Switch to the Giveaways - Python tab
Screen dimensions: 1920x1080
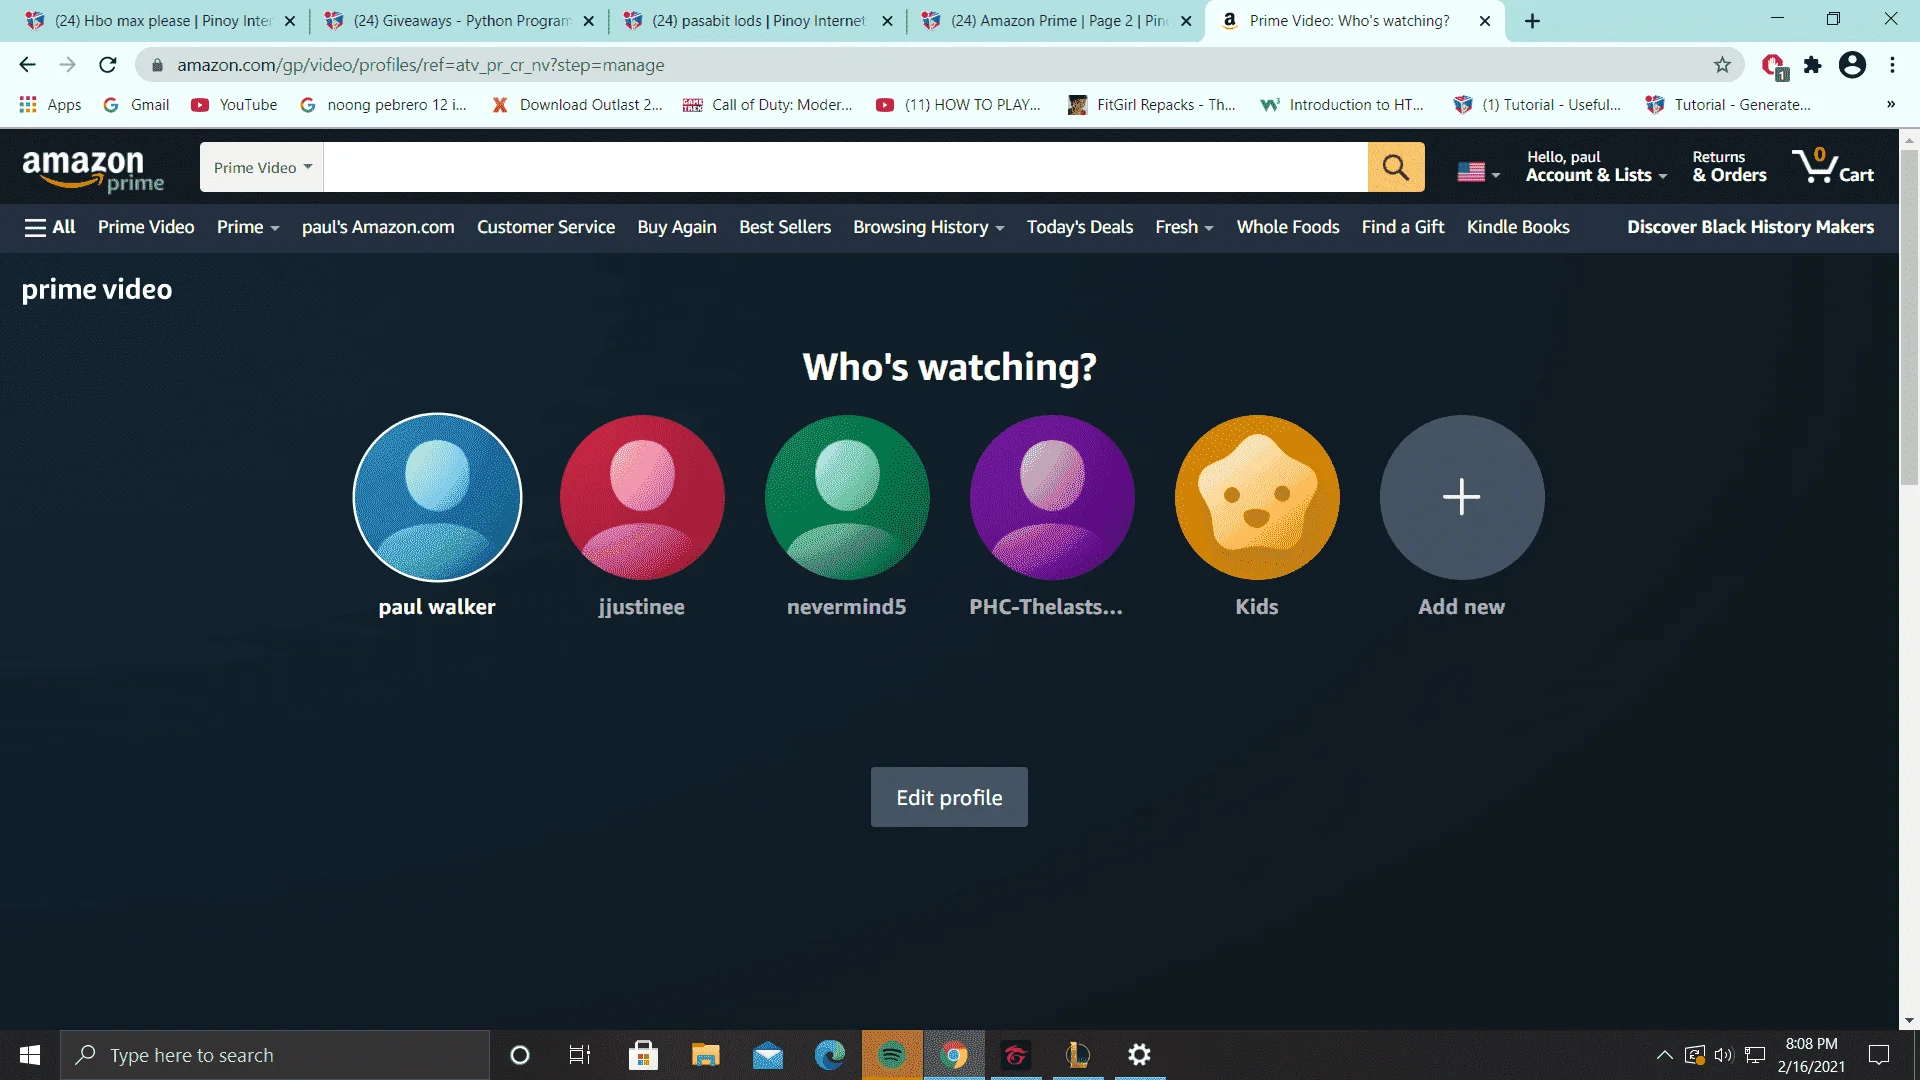[460, 21]
